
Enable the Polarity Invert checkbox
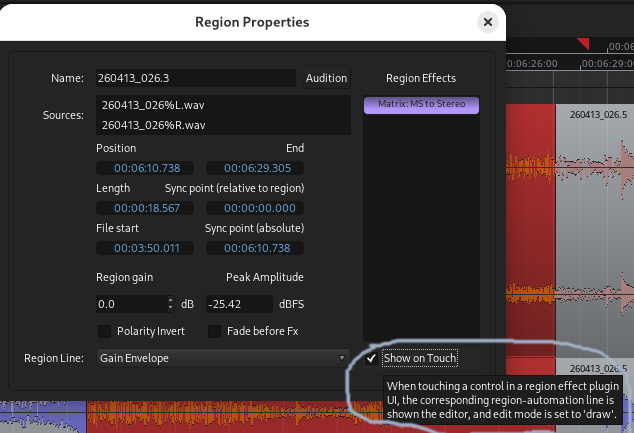point(104,332)
